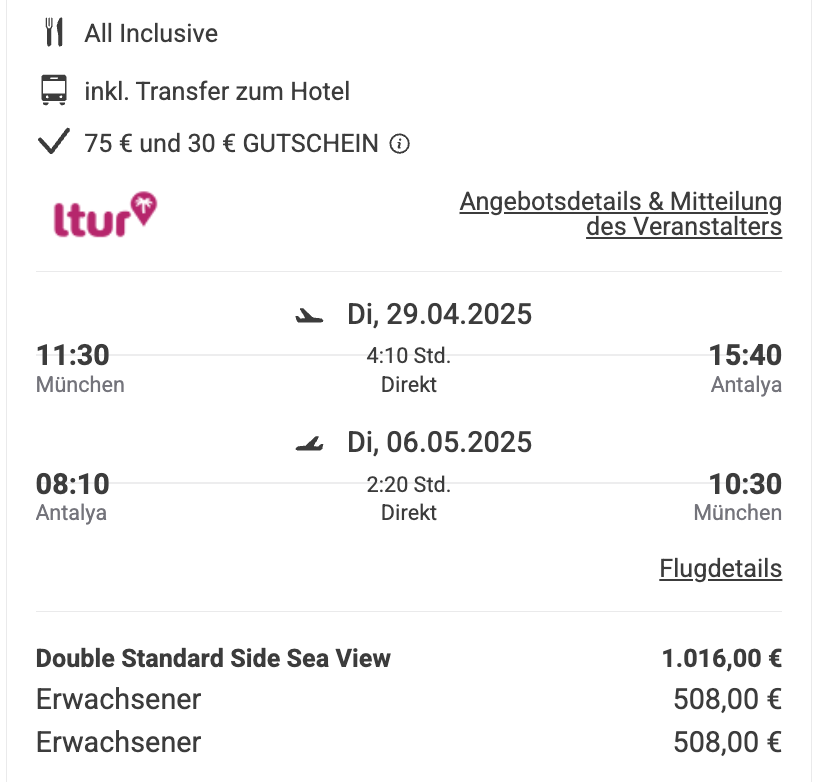Click the fork and knife meal icon

pyautogui.click(x=54, y=33)
